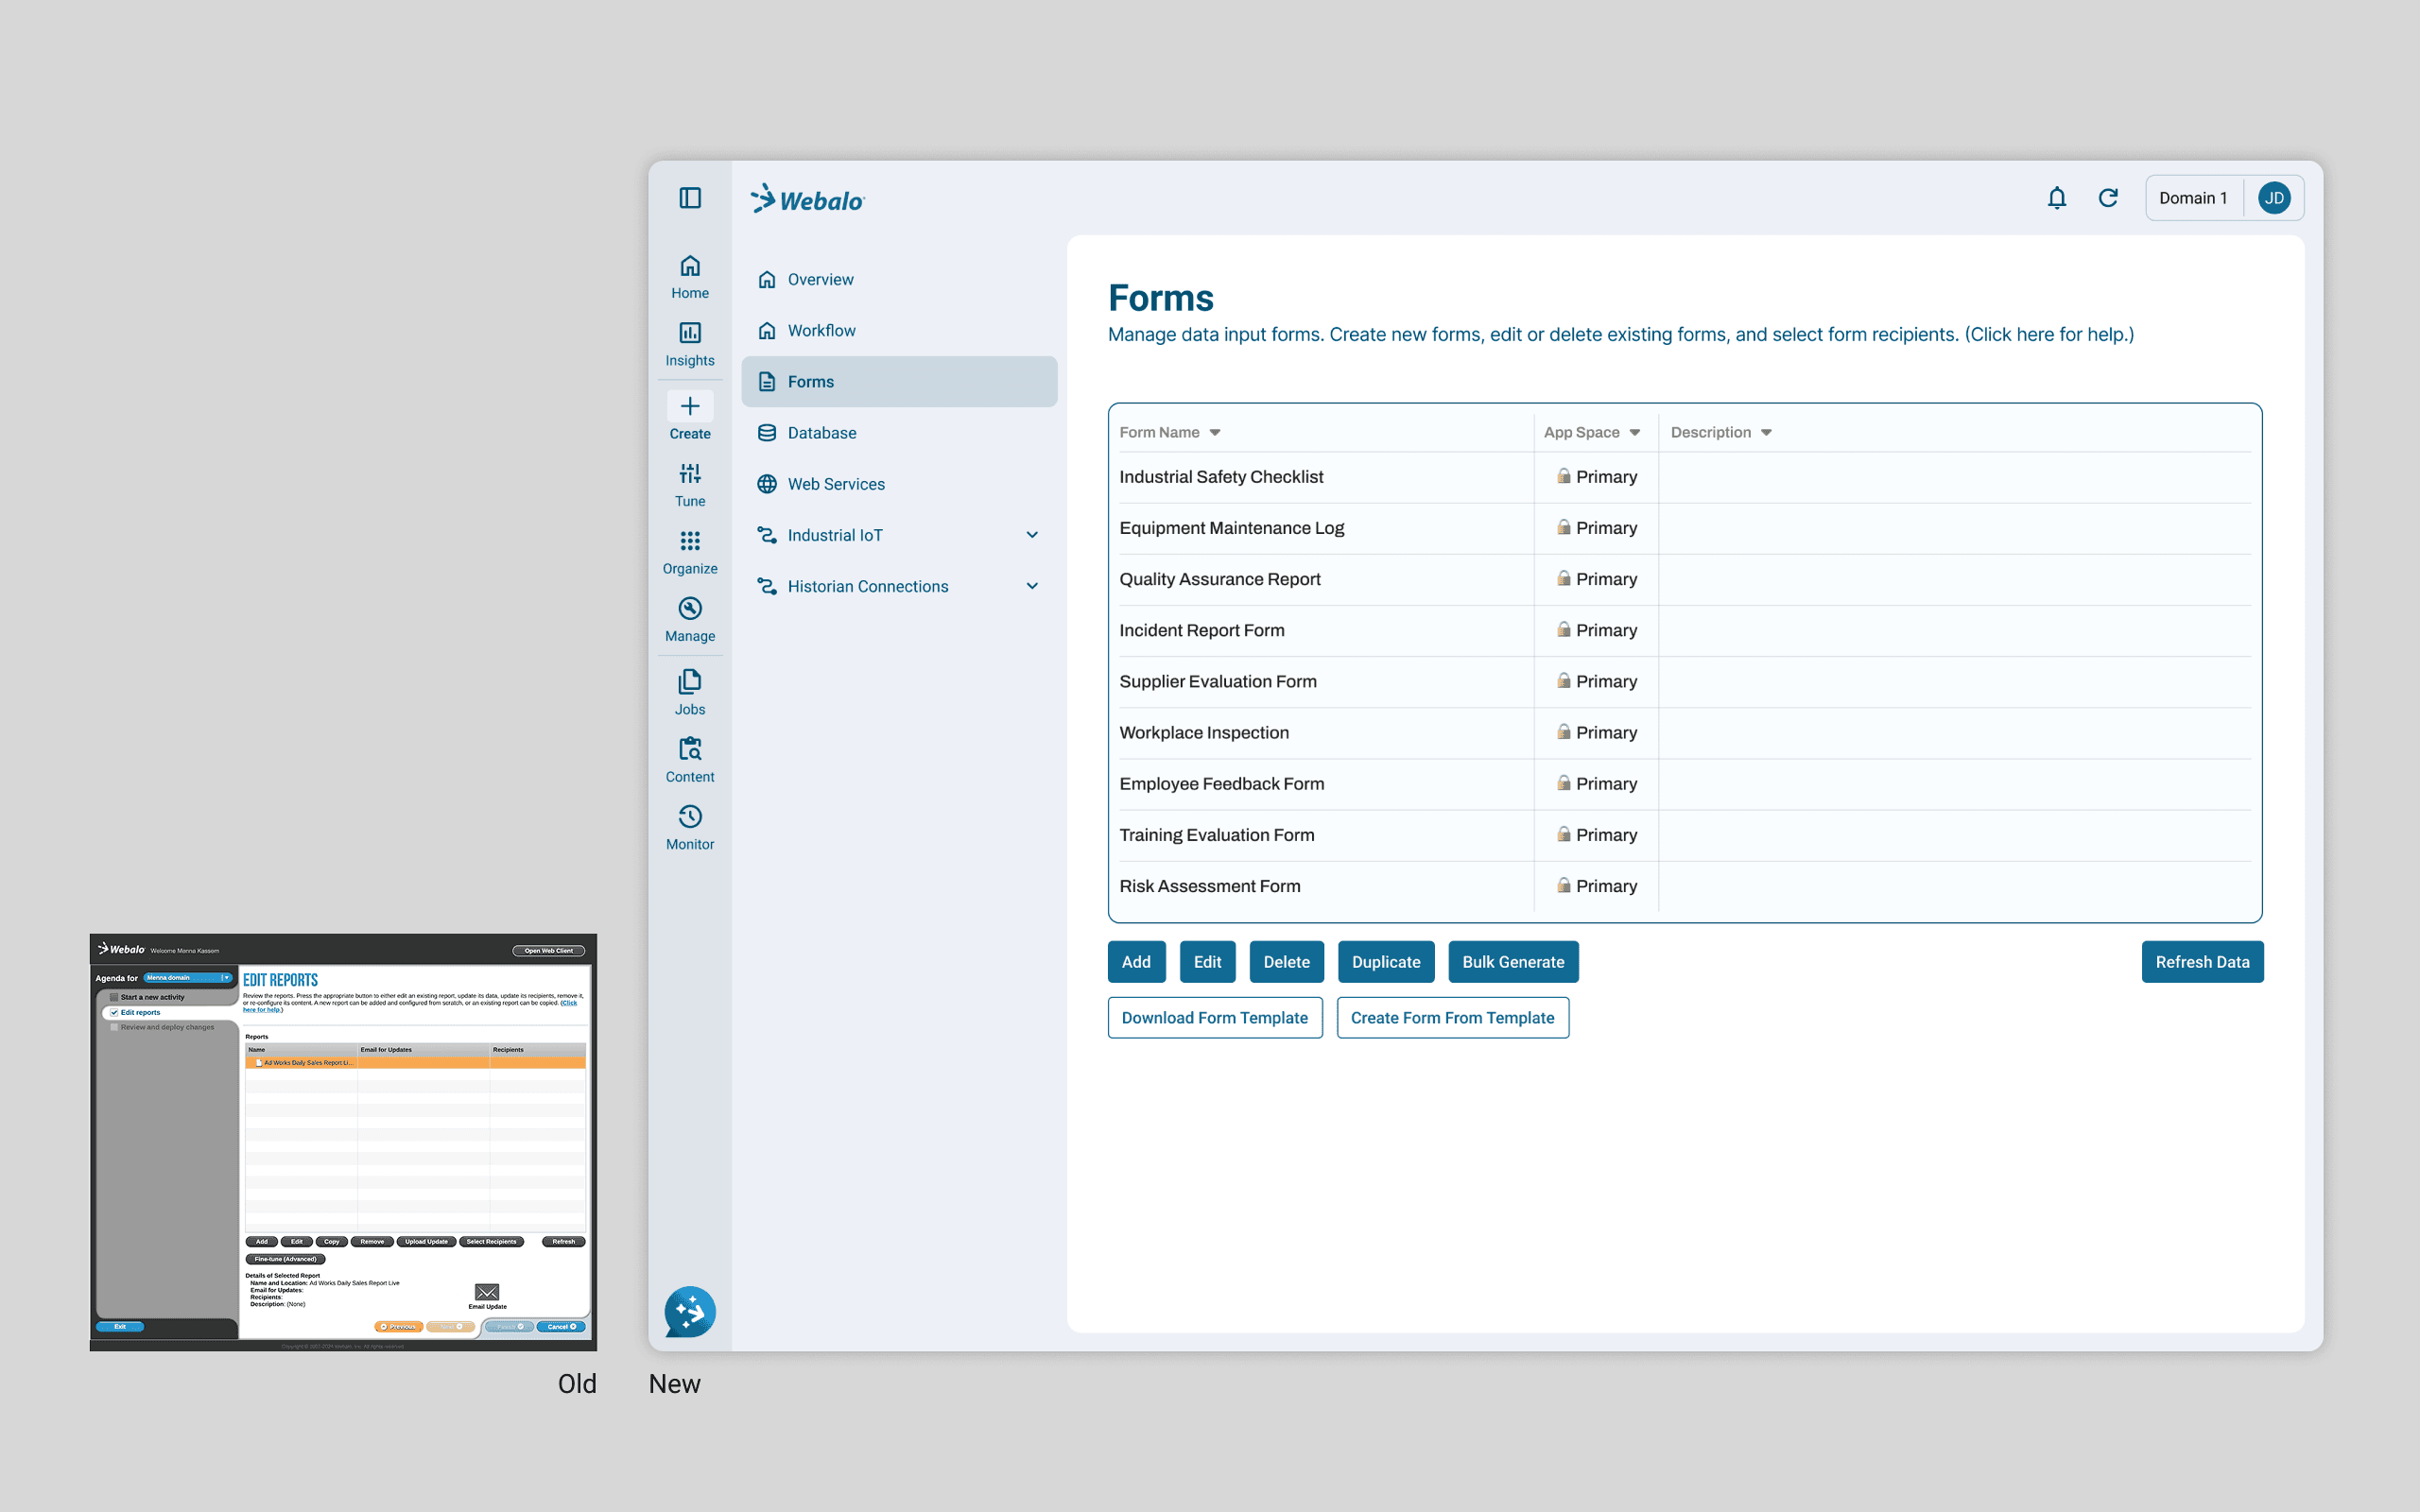The width and height of the screenshot is (2420, 1512).
Task: Open the notifications bell
Action: pyautogui.click(x=2056, y=198)
